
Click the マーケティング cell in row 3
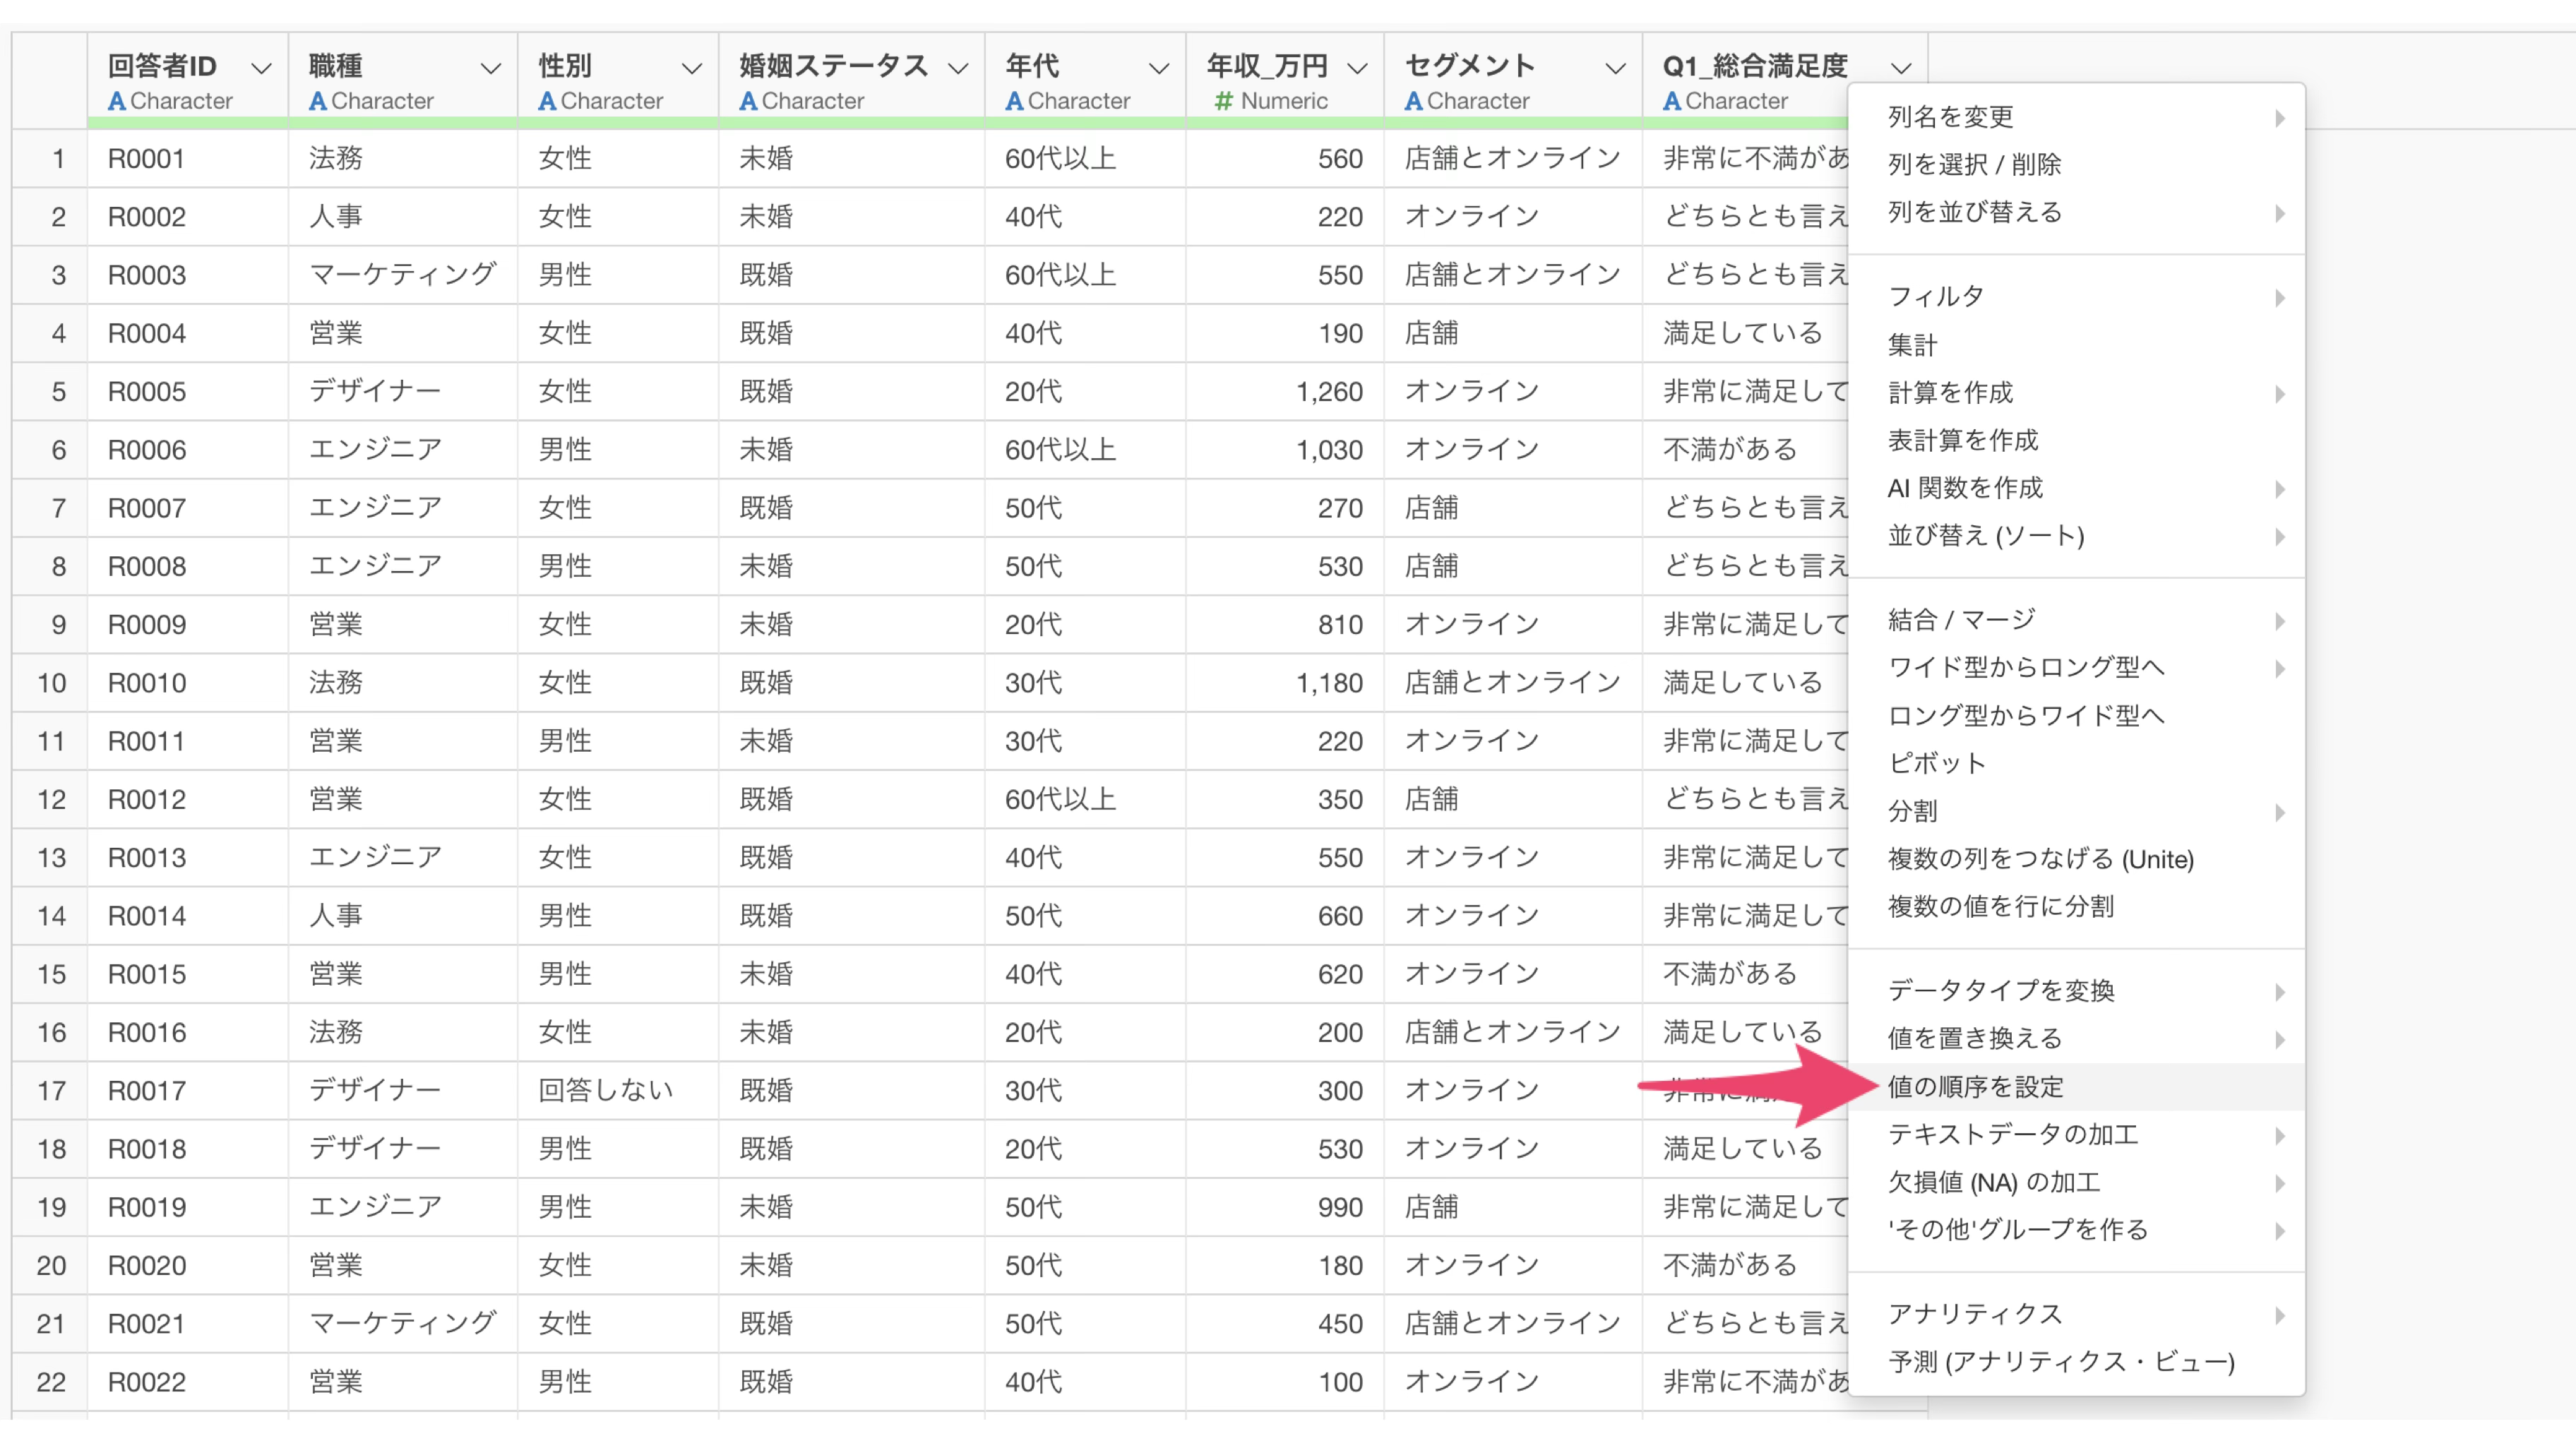pyautogui.click(x=403, y=275)
